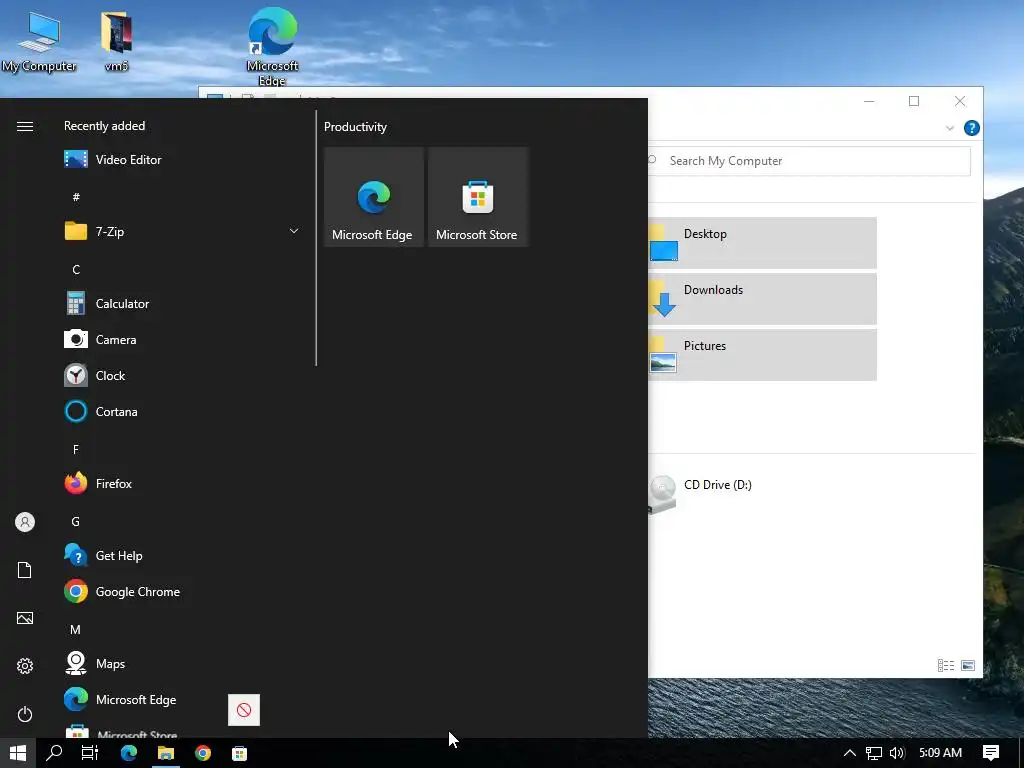Open network status tray icon

tap(874, 753)
